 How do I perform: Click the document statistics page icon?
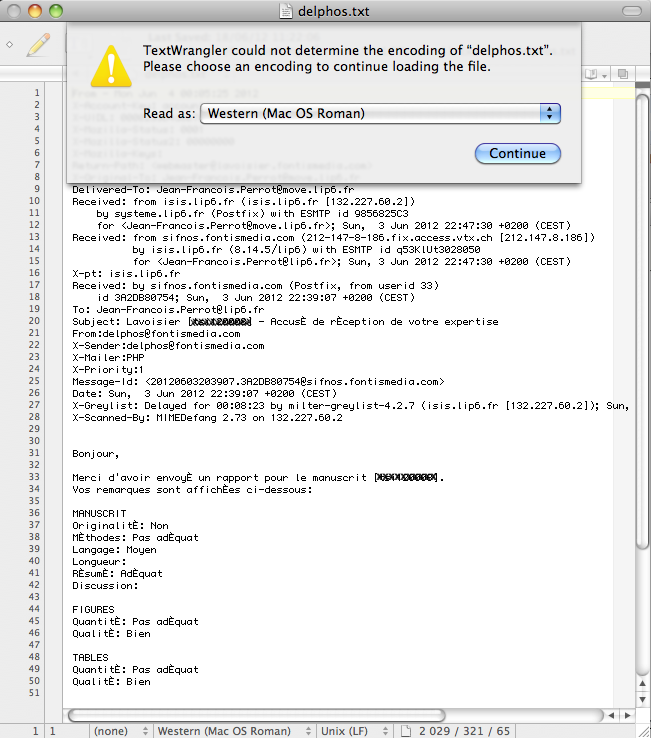(405, 731)
